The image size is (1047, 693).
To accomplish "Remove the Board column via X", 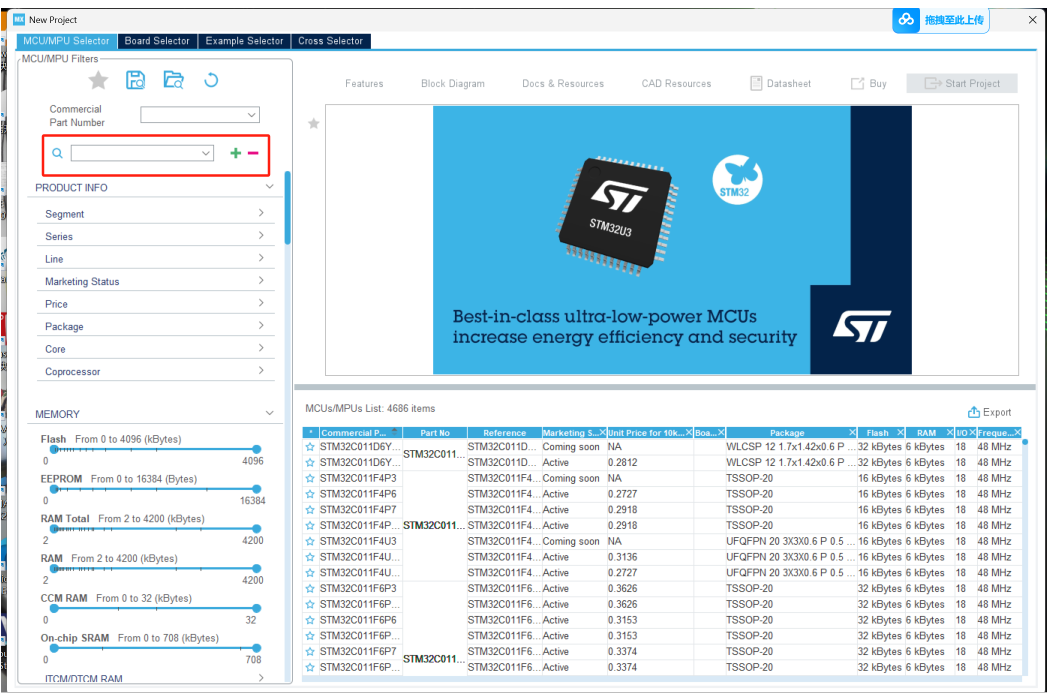I will pyautogui.click(x=721, y=433).
